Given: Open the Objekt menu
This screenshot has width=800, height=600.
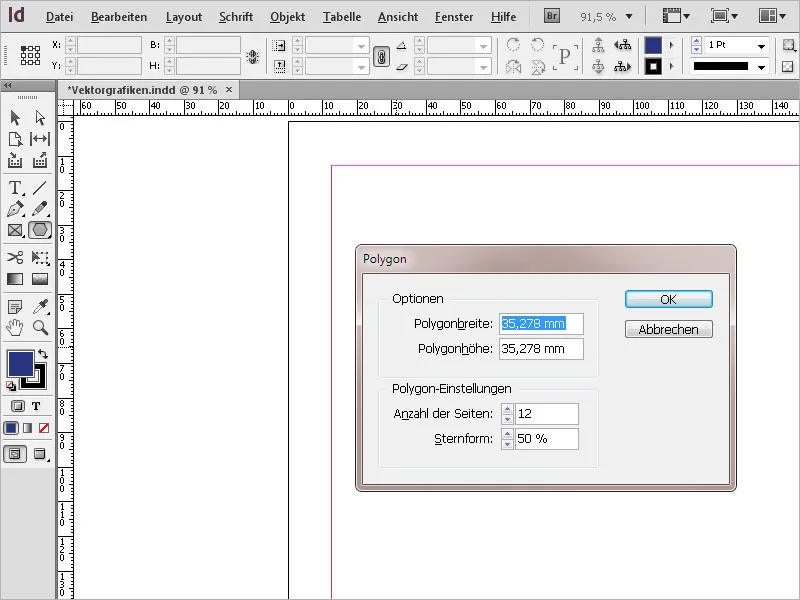Looking at the screenshot, I should click(288, 17).
